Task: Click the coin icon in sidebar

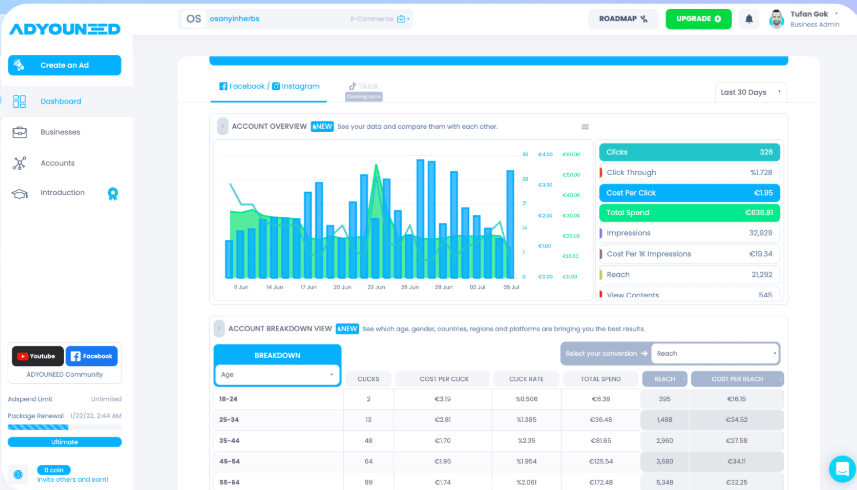Action: pos(18,474)
